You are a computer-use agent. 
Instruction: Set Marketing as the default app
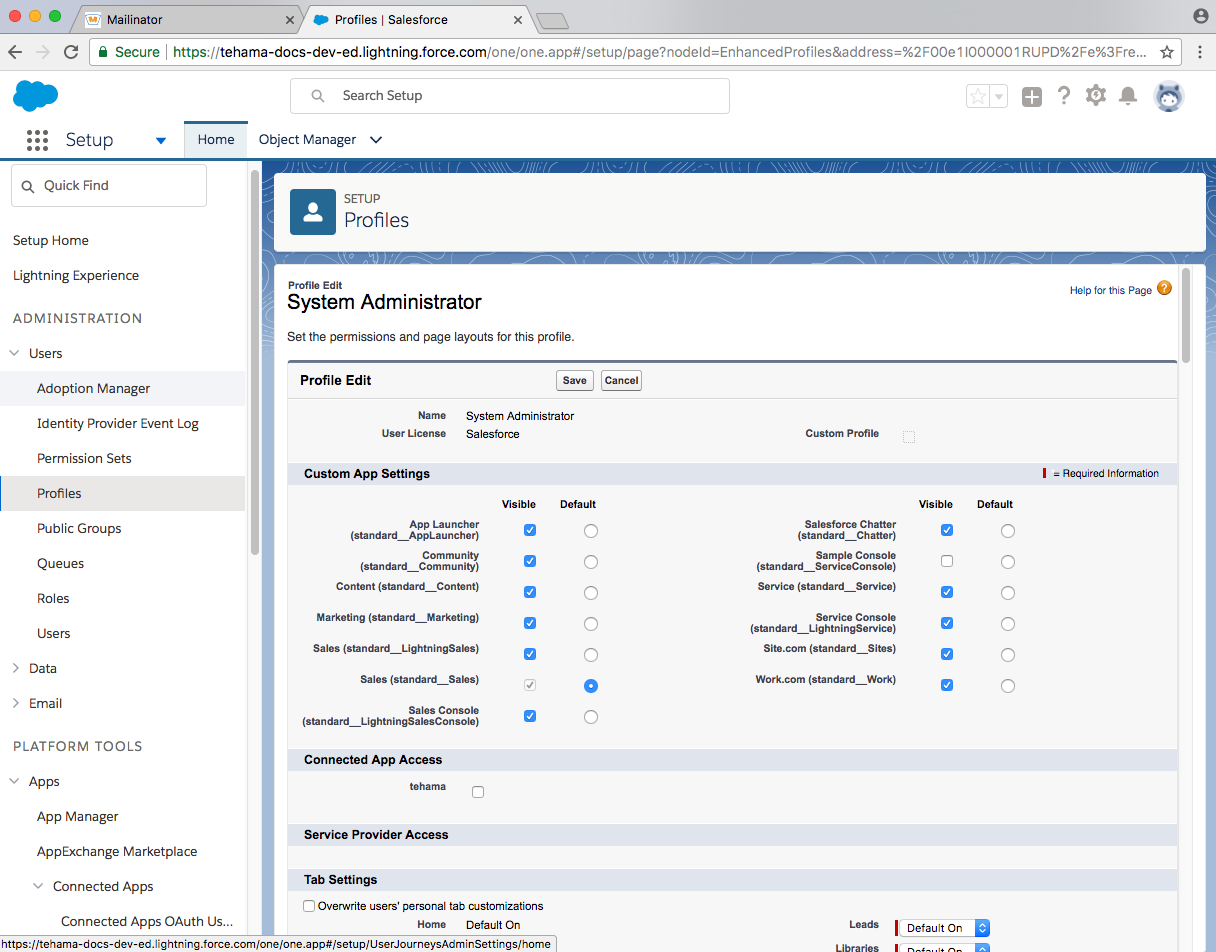[591, 624]
